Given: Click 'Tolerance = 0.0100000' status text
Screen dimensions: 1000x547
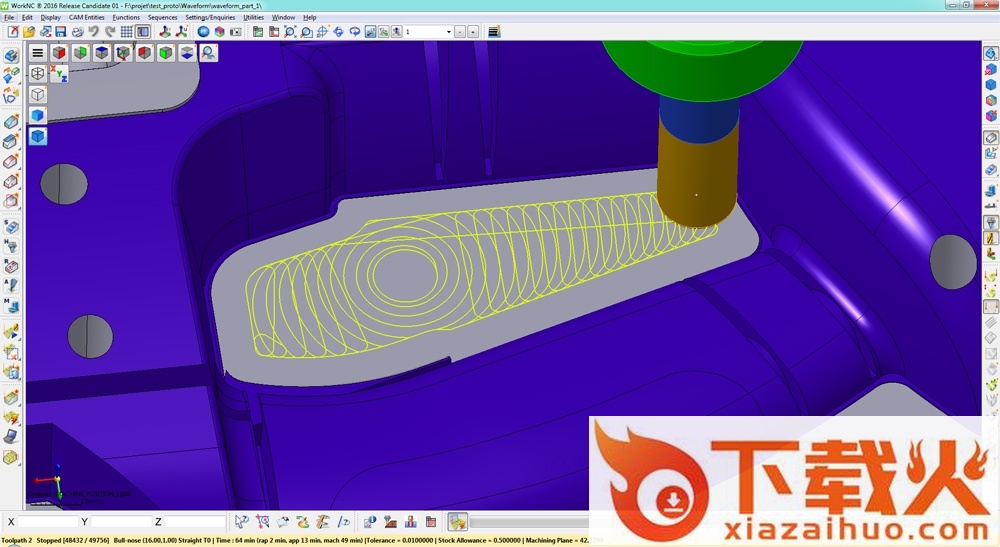Looking at the screenshot, I should [x=399, y=541].
